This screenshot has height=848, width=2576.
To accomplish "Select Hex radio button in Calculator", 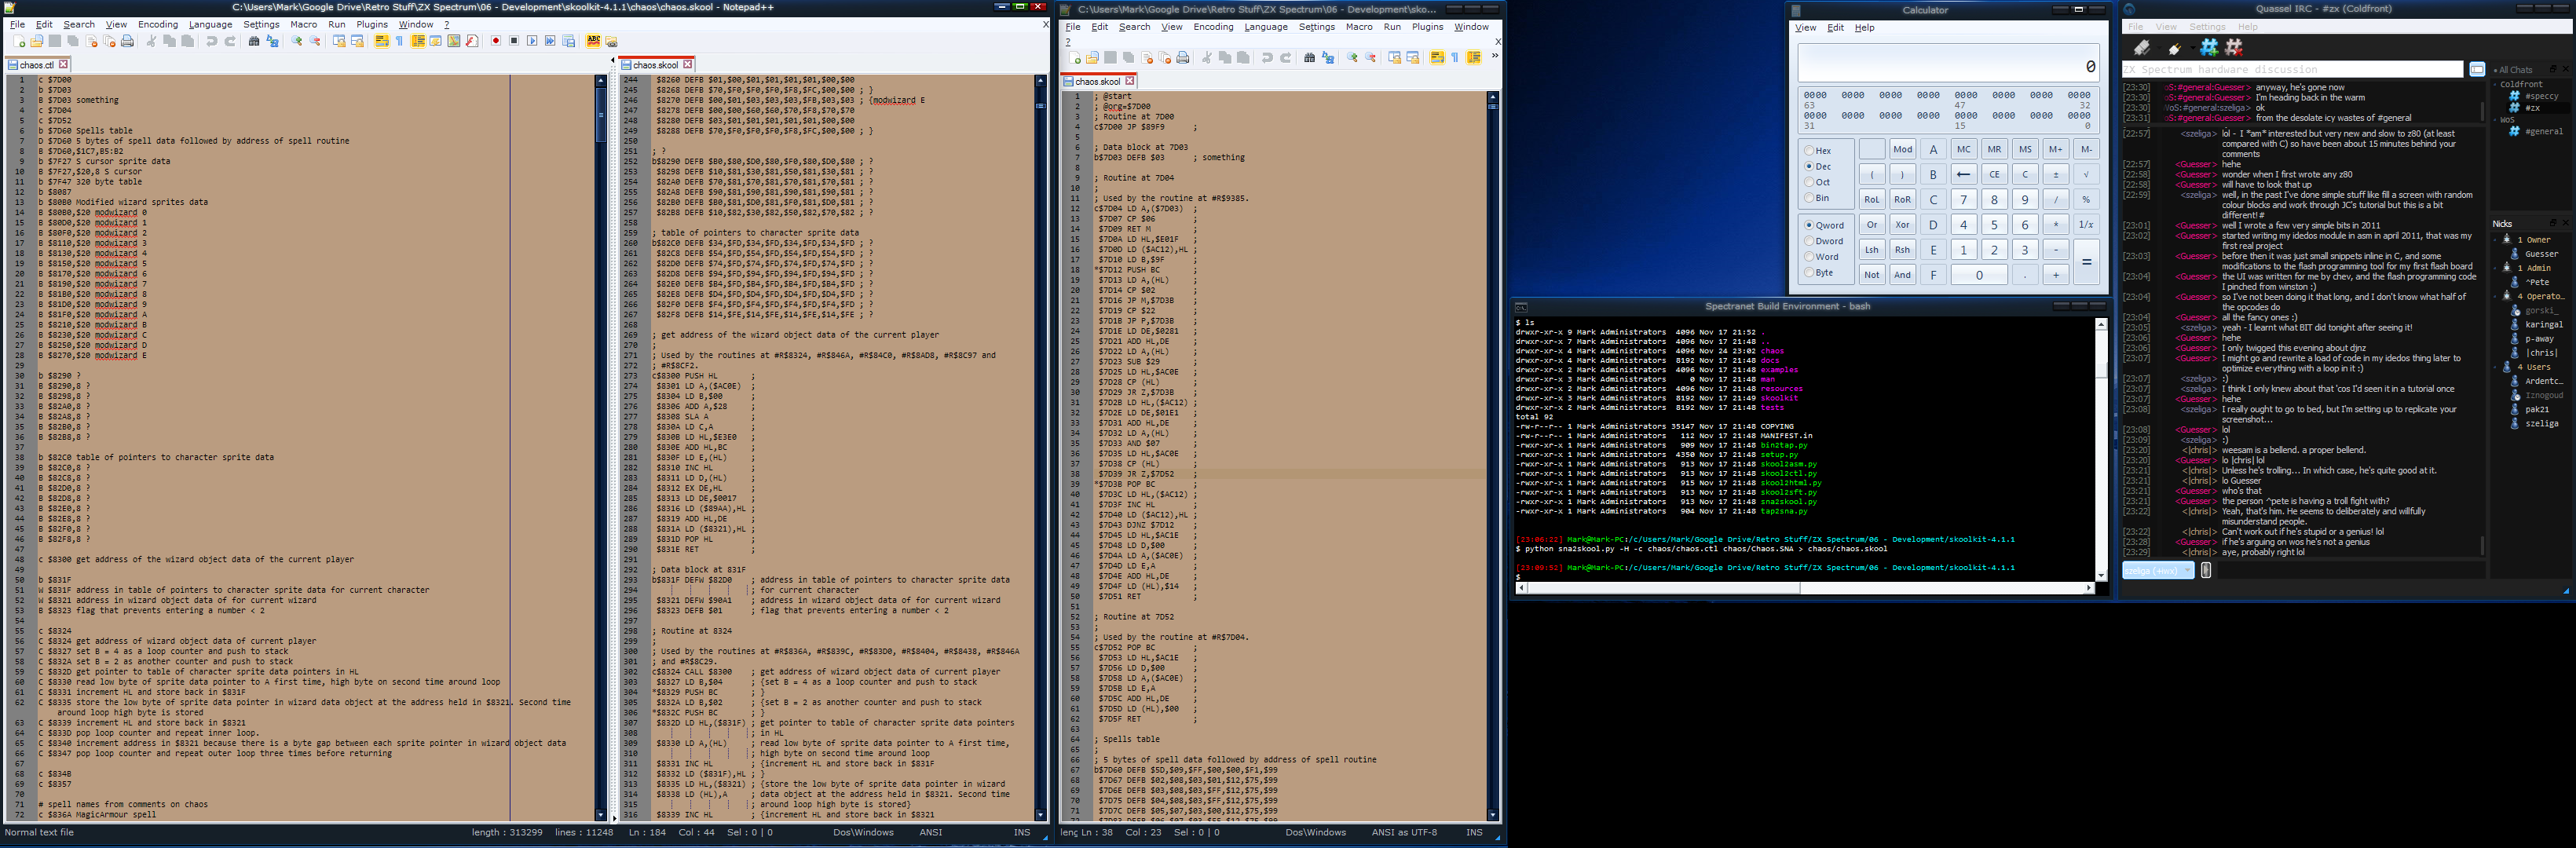I will [x=1809, y=151].
